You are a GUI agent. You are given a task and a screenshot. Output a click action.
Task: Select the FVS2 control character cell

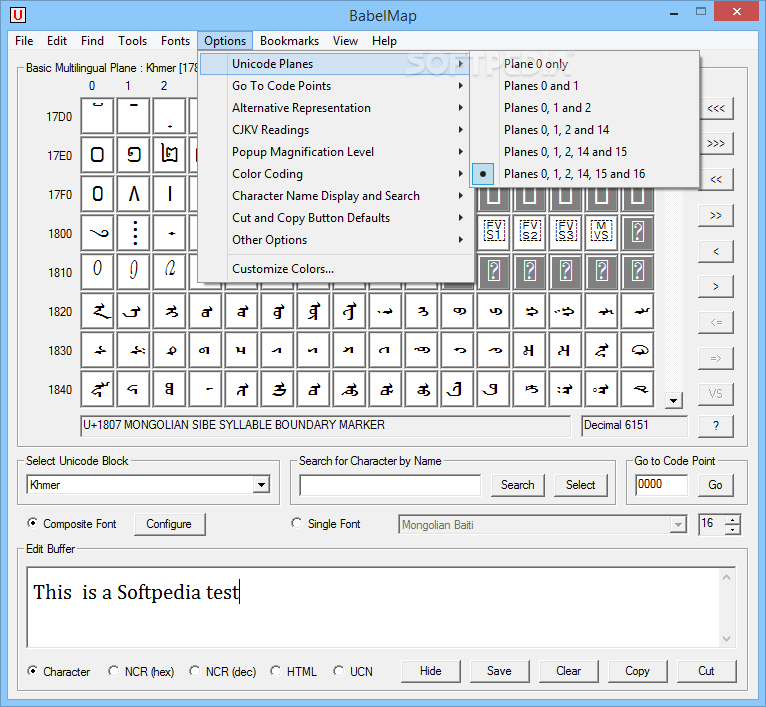(530, 231)
